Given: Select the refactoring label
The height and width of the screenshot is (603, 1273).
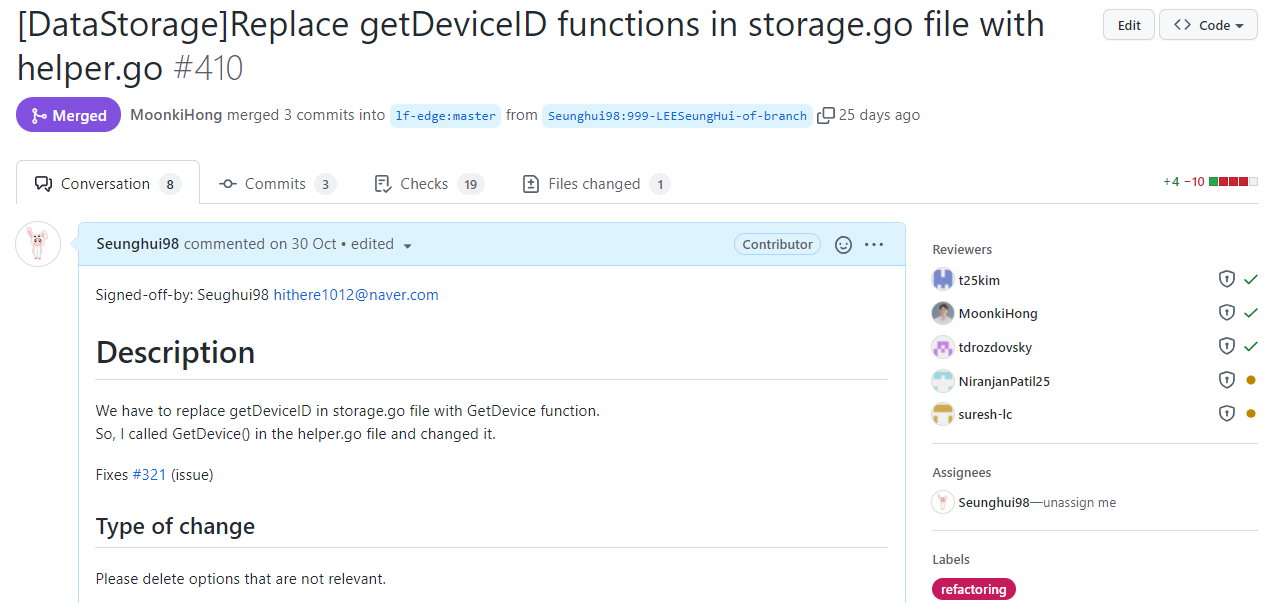Looking at the screenshot, I should coord(973,589).
